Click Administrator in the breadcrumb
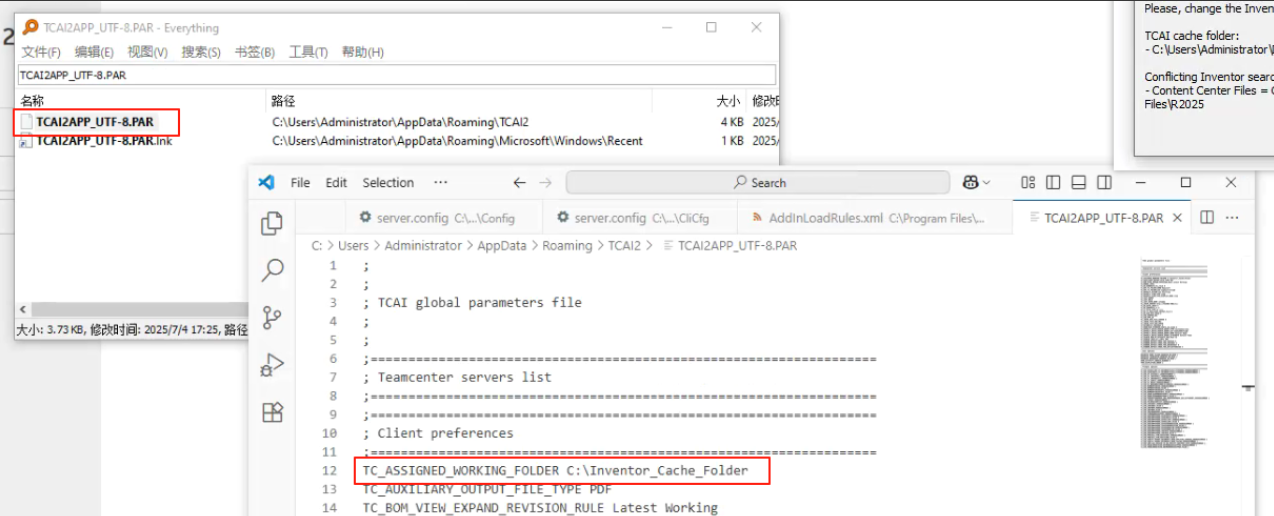The width and height of the screenshot is (1274, 516). pyautogui.click(x=423, y=245)
